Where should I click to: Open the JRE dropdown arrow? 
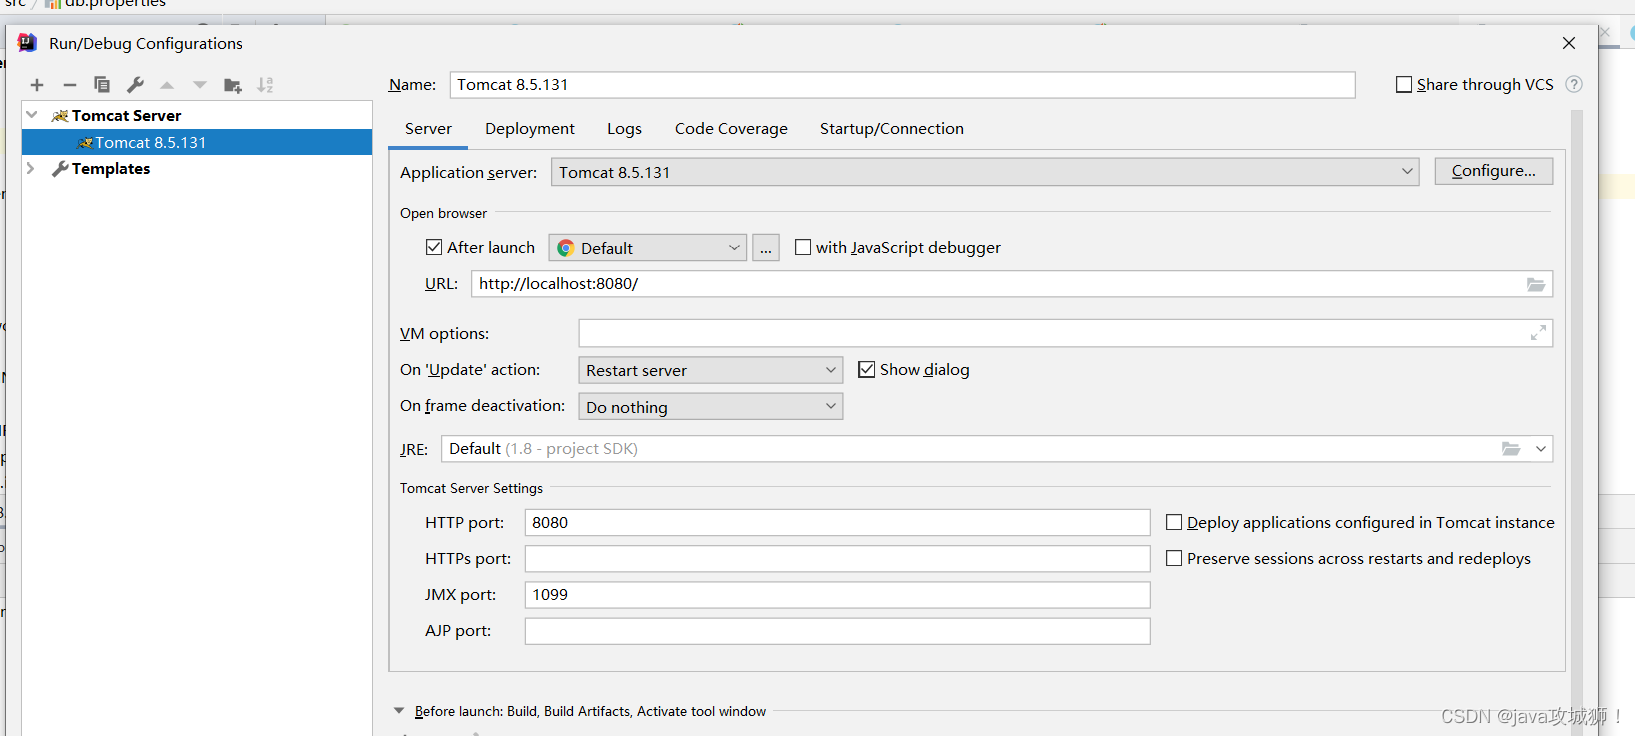point(1541,449)
